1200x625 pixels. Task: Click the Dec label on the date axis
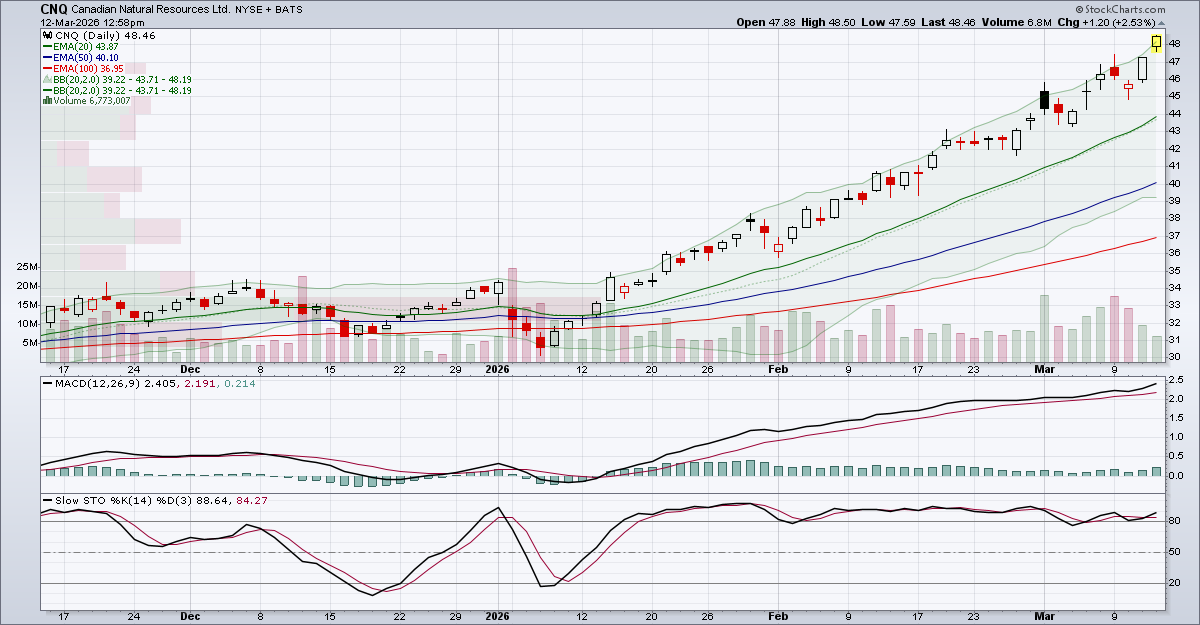(x=190, y=370)
